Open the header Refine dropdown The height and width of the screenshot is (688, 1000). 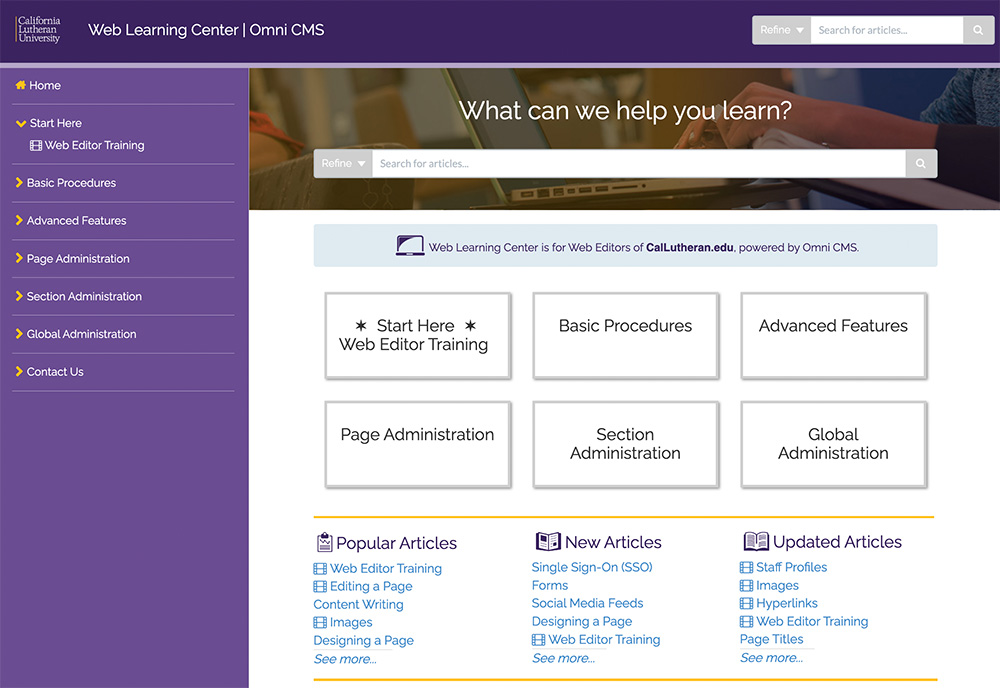tap(781, 30)
